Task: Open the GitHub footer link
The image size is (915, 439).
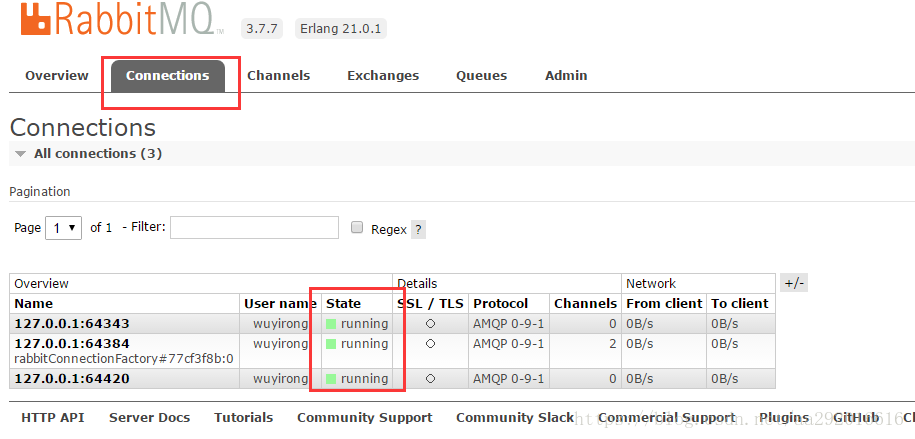Action: [x=856, y=418]
